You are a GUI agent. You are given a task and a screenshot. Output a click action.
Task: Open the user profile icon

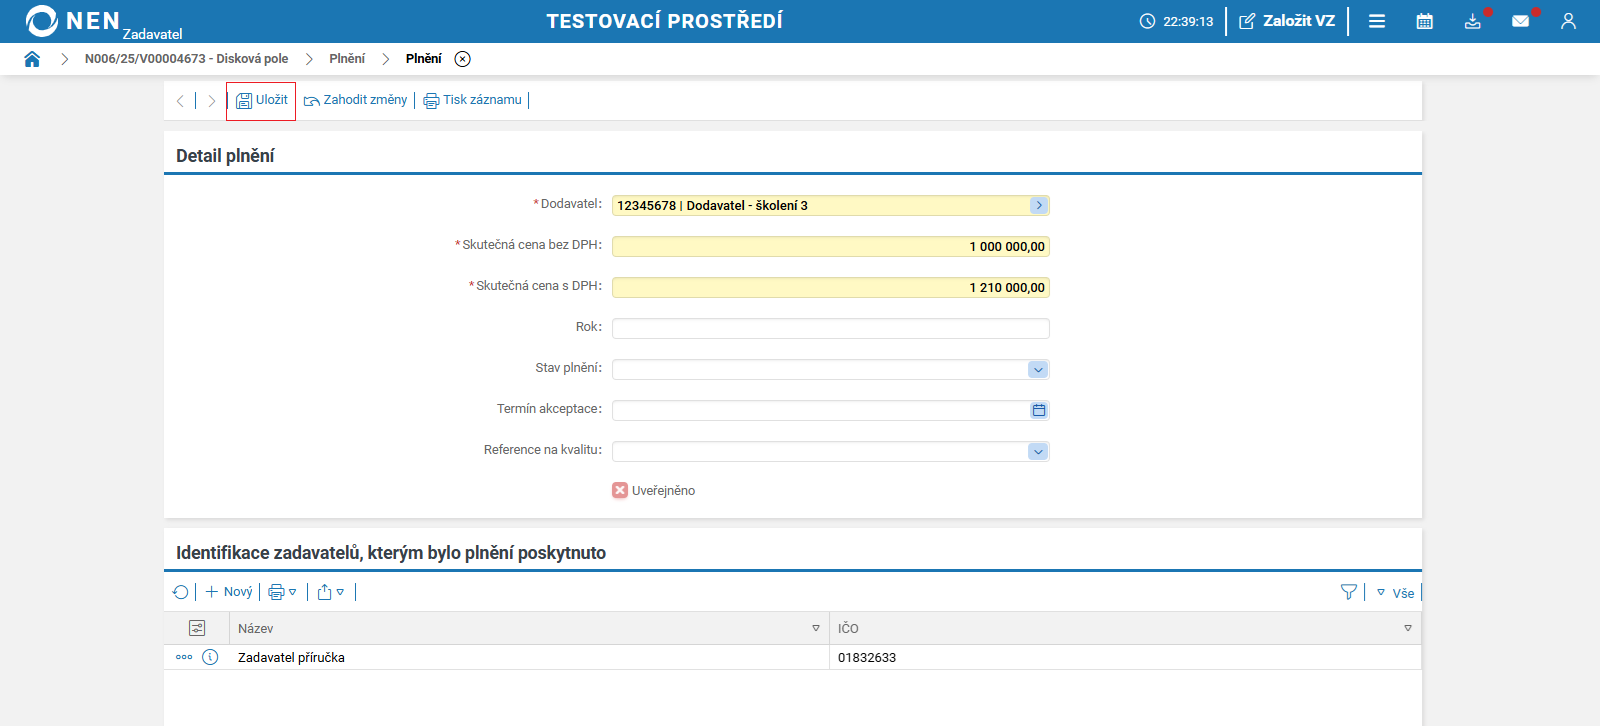(x=1568, y=21)
